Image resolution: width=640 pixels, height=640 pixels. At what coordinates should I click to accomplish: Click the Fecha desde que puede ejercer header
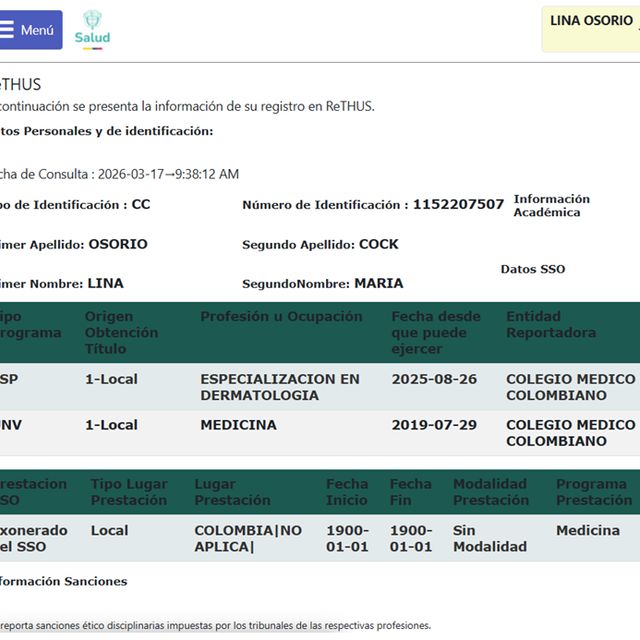coord(436,332)
